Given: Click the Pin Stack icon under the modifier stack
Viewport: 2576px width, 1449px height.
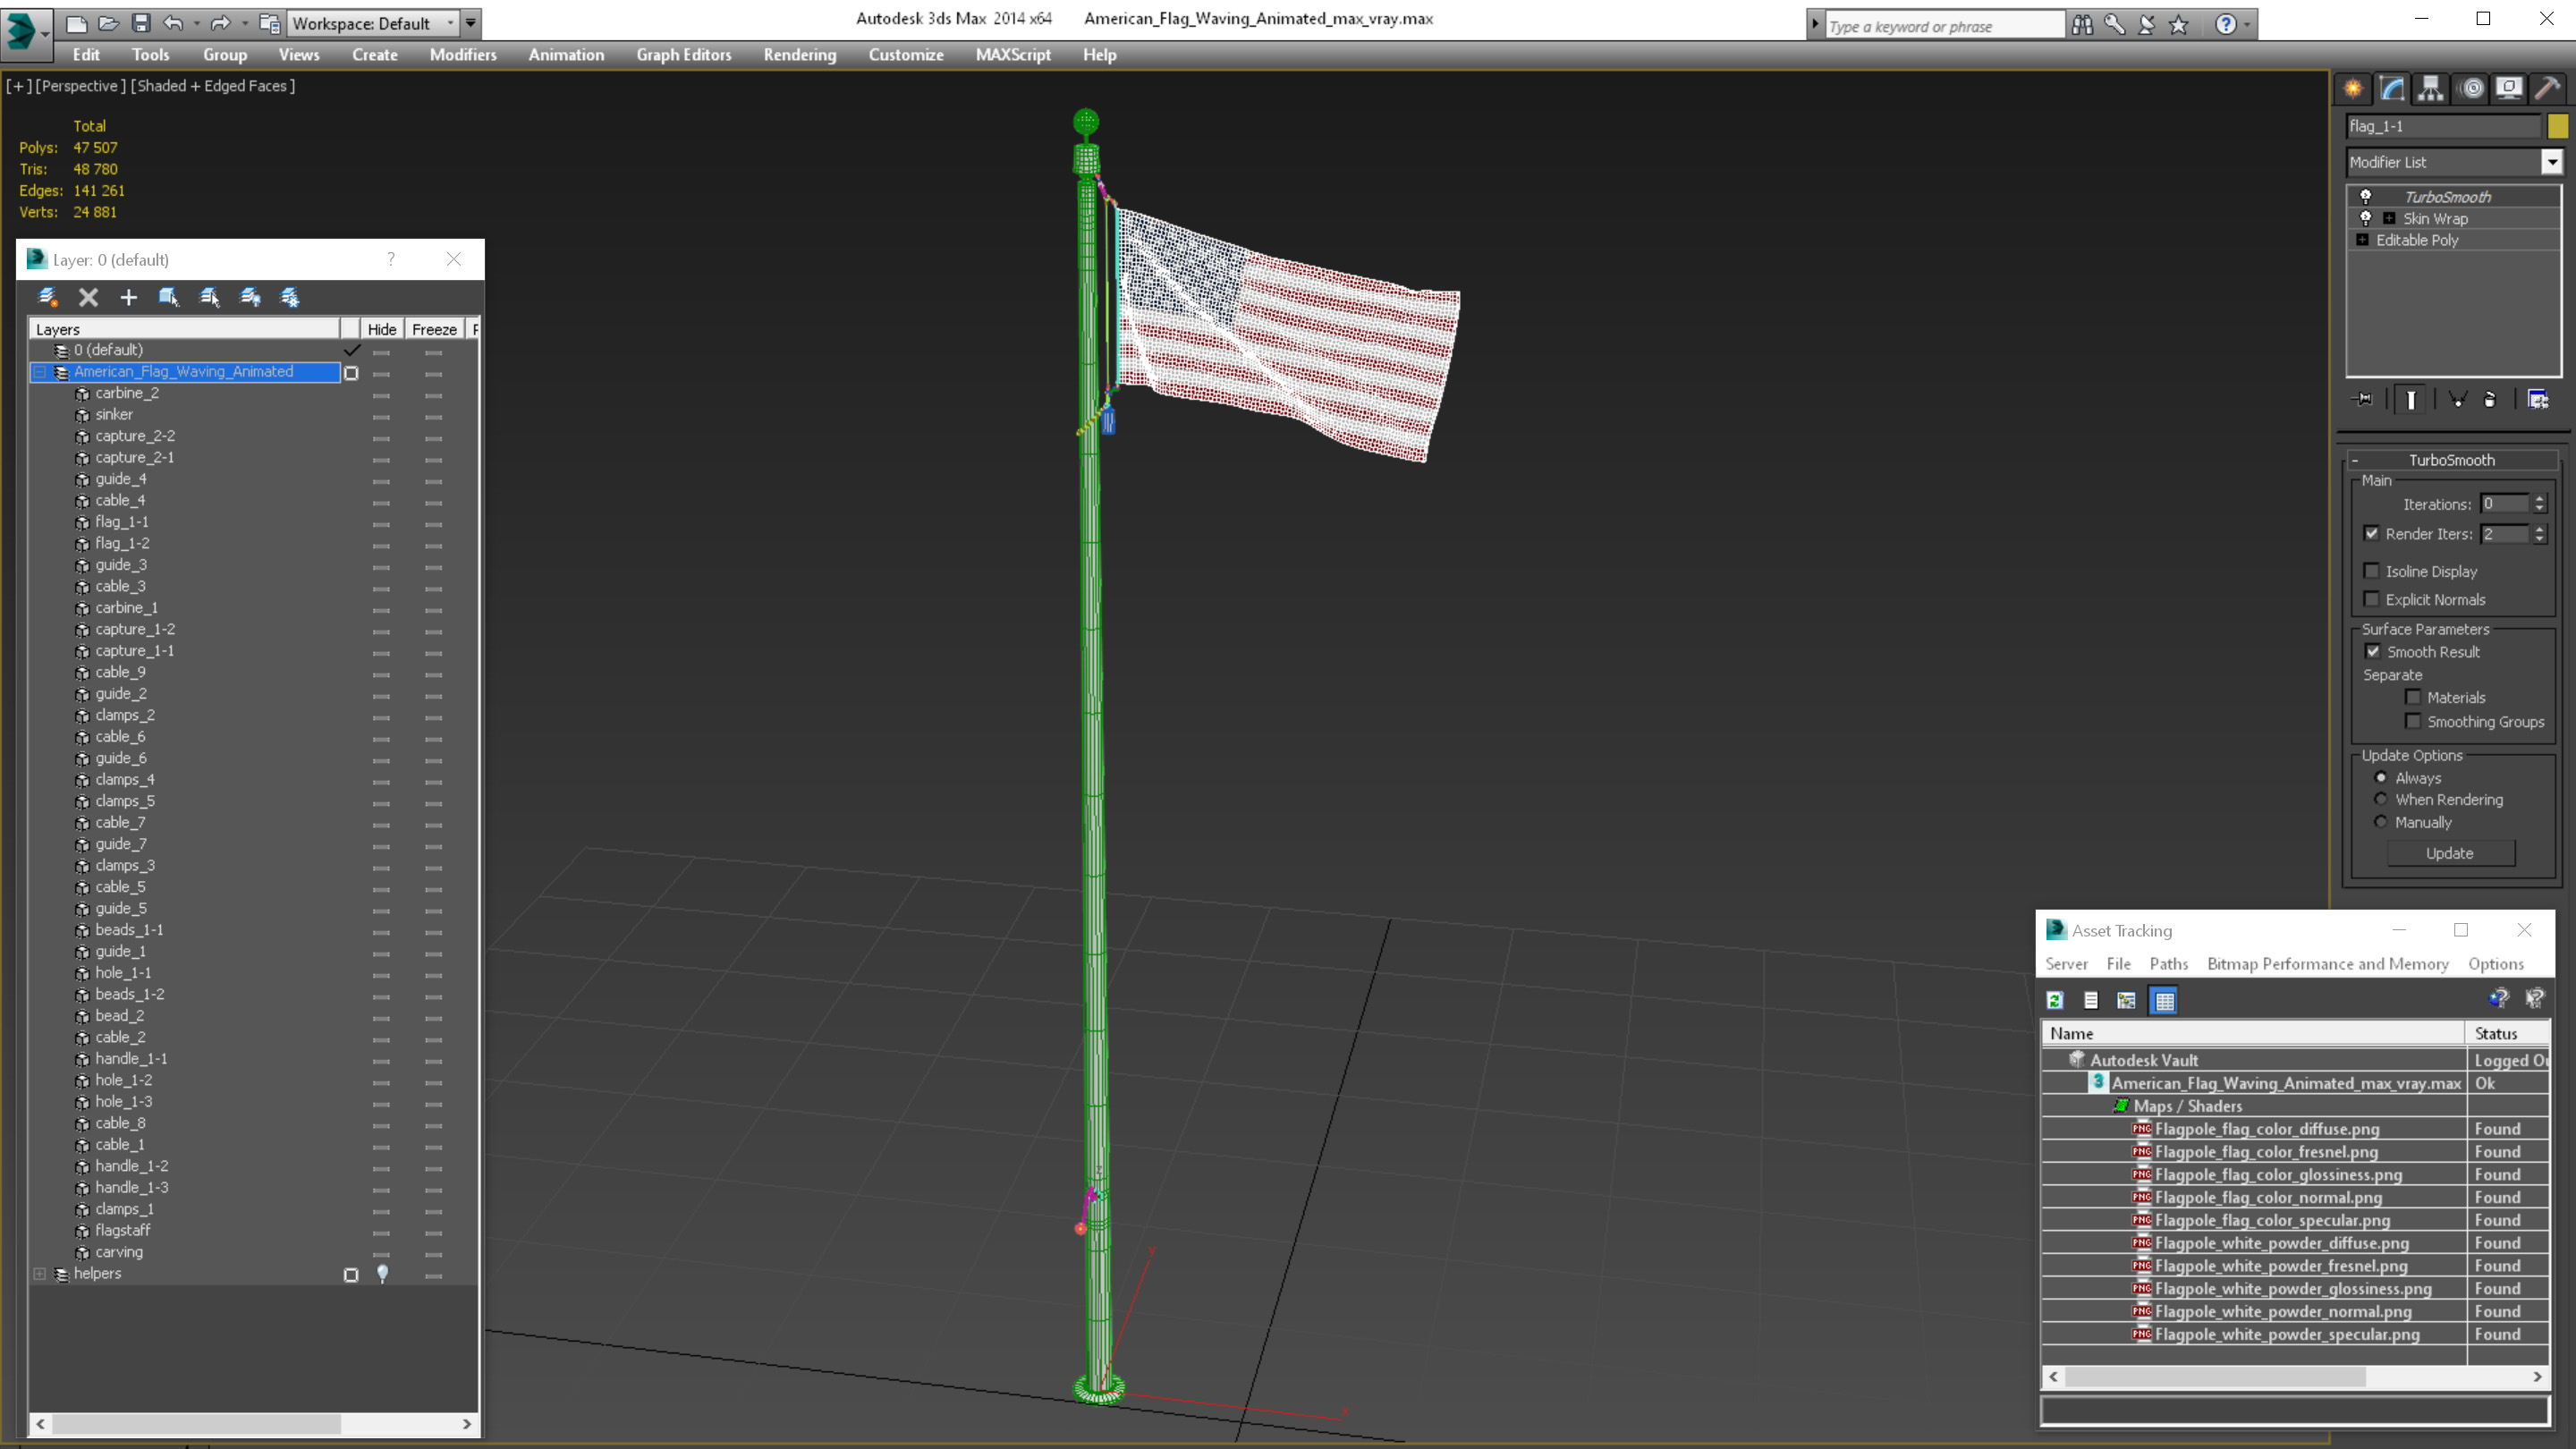Looking at the screenshot, I should [x=2363, y=399].
